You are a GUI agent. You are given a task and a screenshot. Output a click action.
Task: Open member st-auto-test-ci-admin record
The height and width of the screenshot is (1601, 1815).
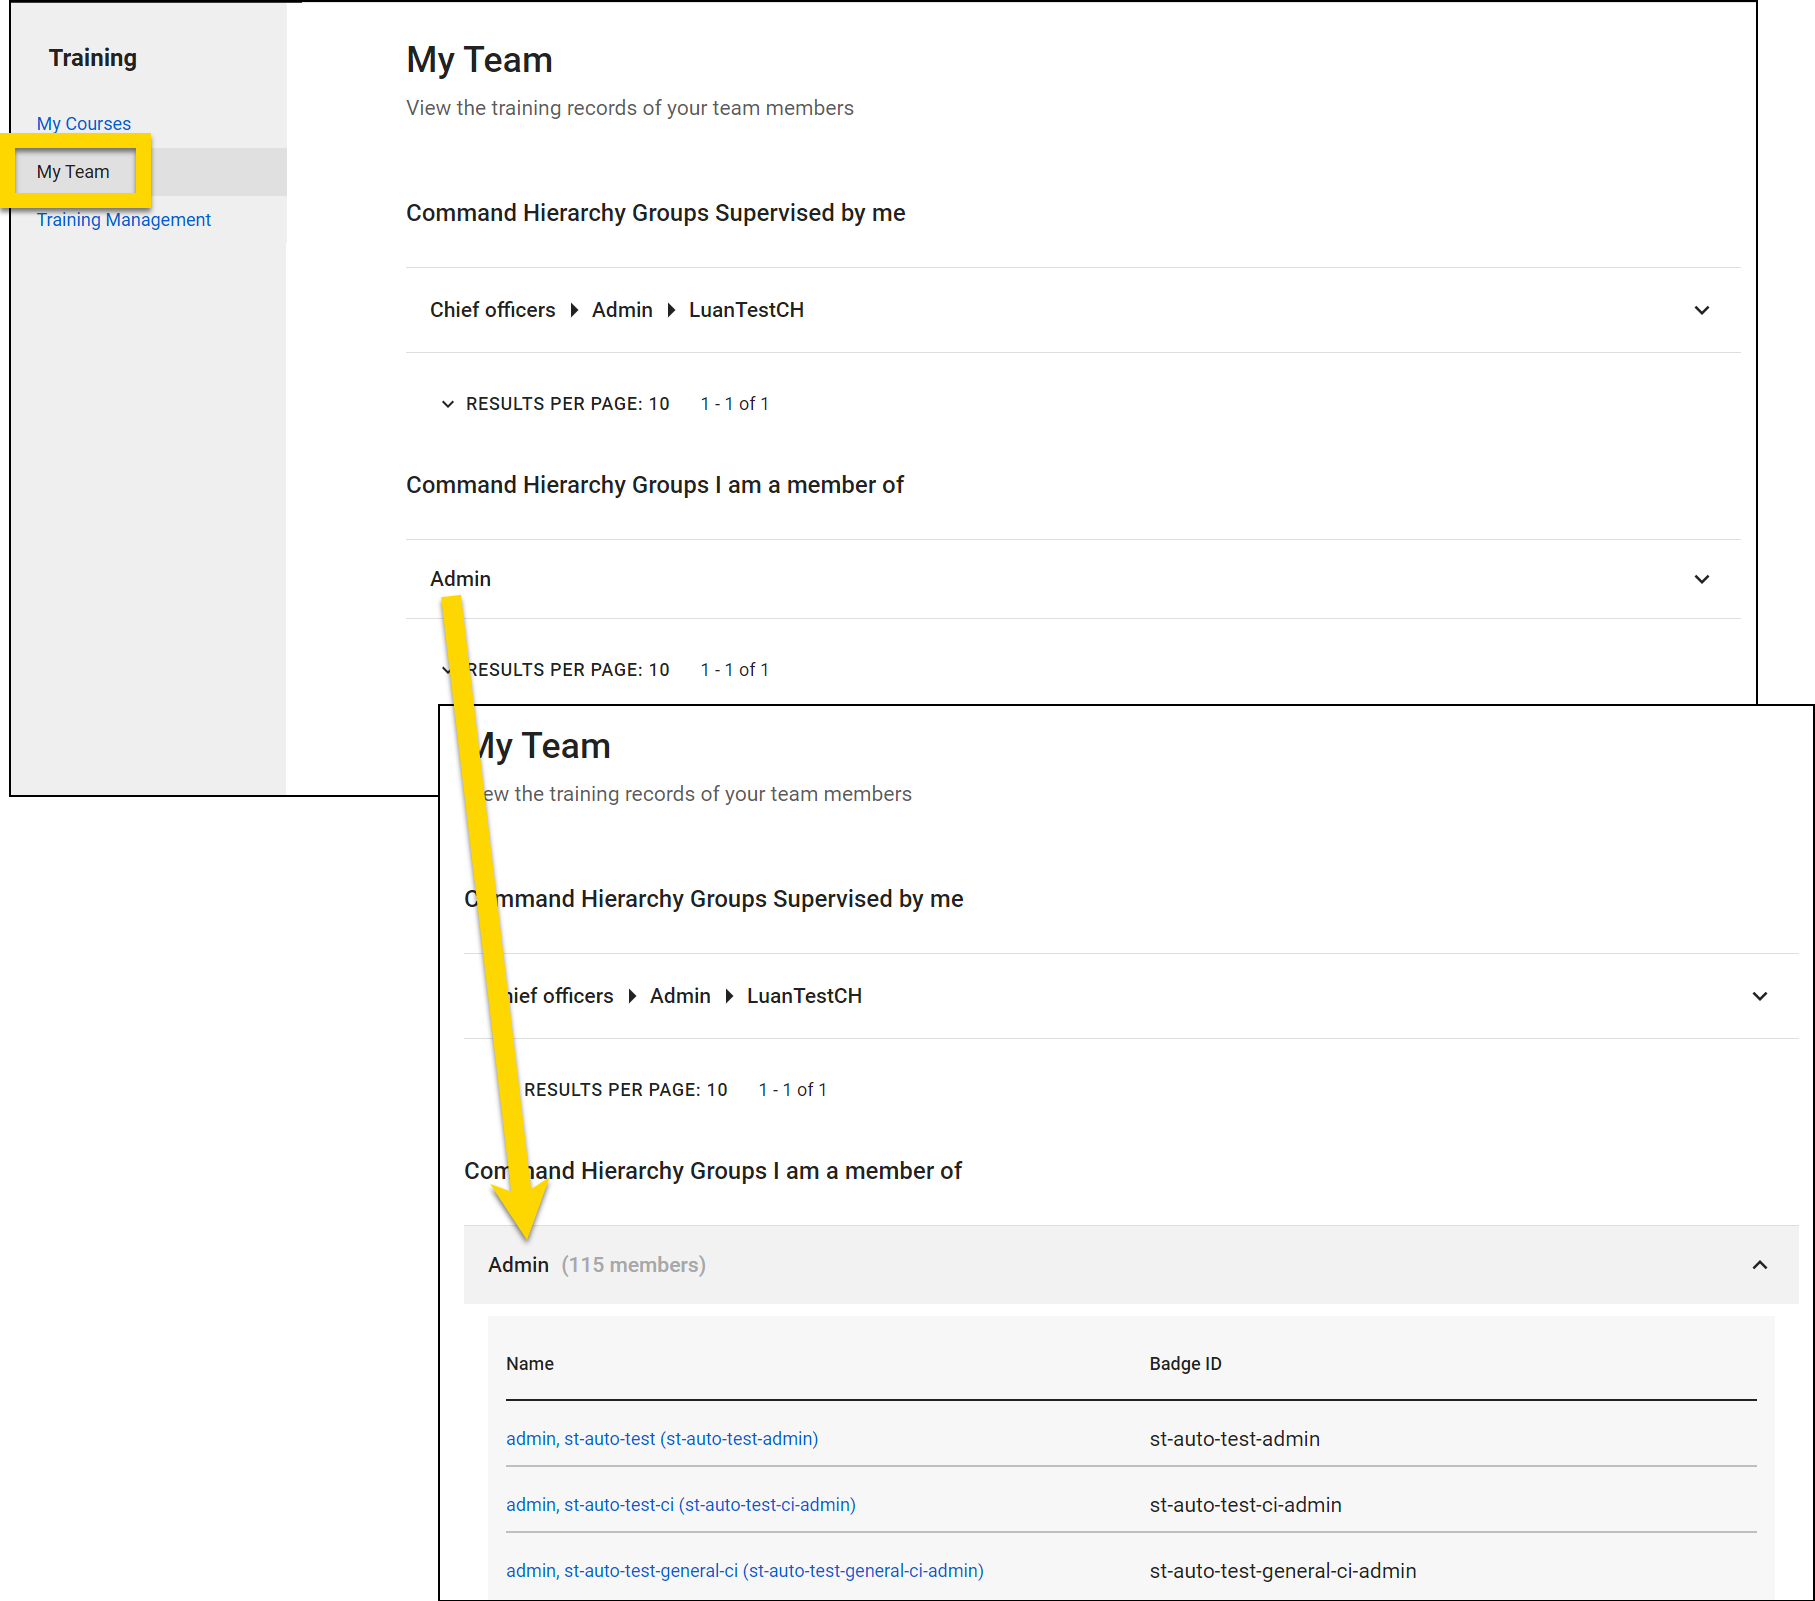[680, 1504]
